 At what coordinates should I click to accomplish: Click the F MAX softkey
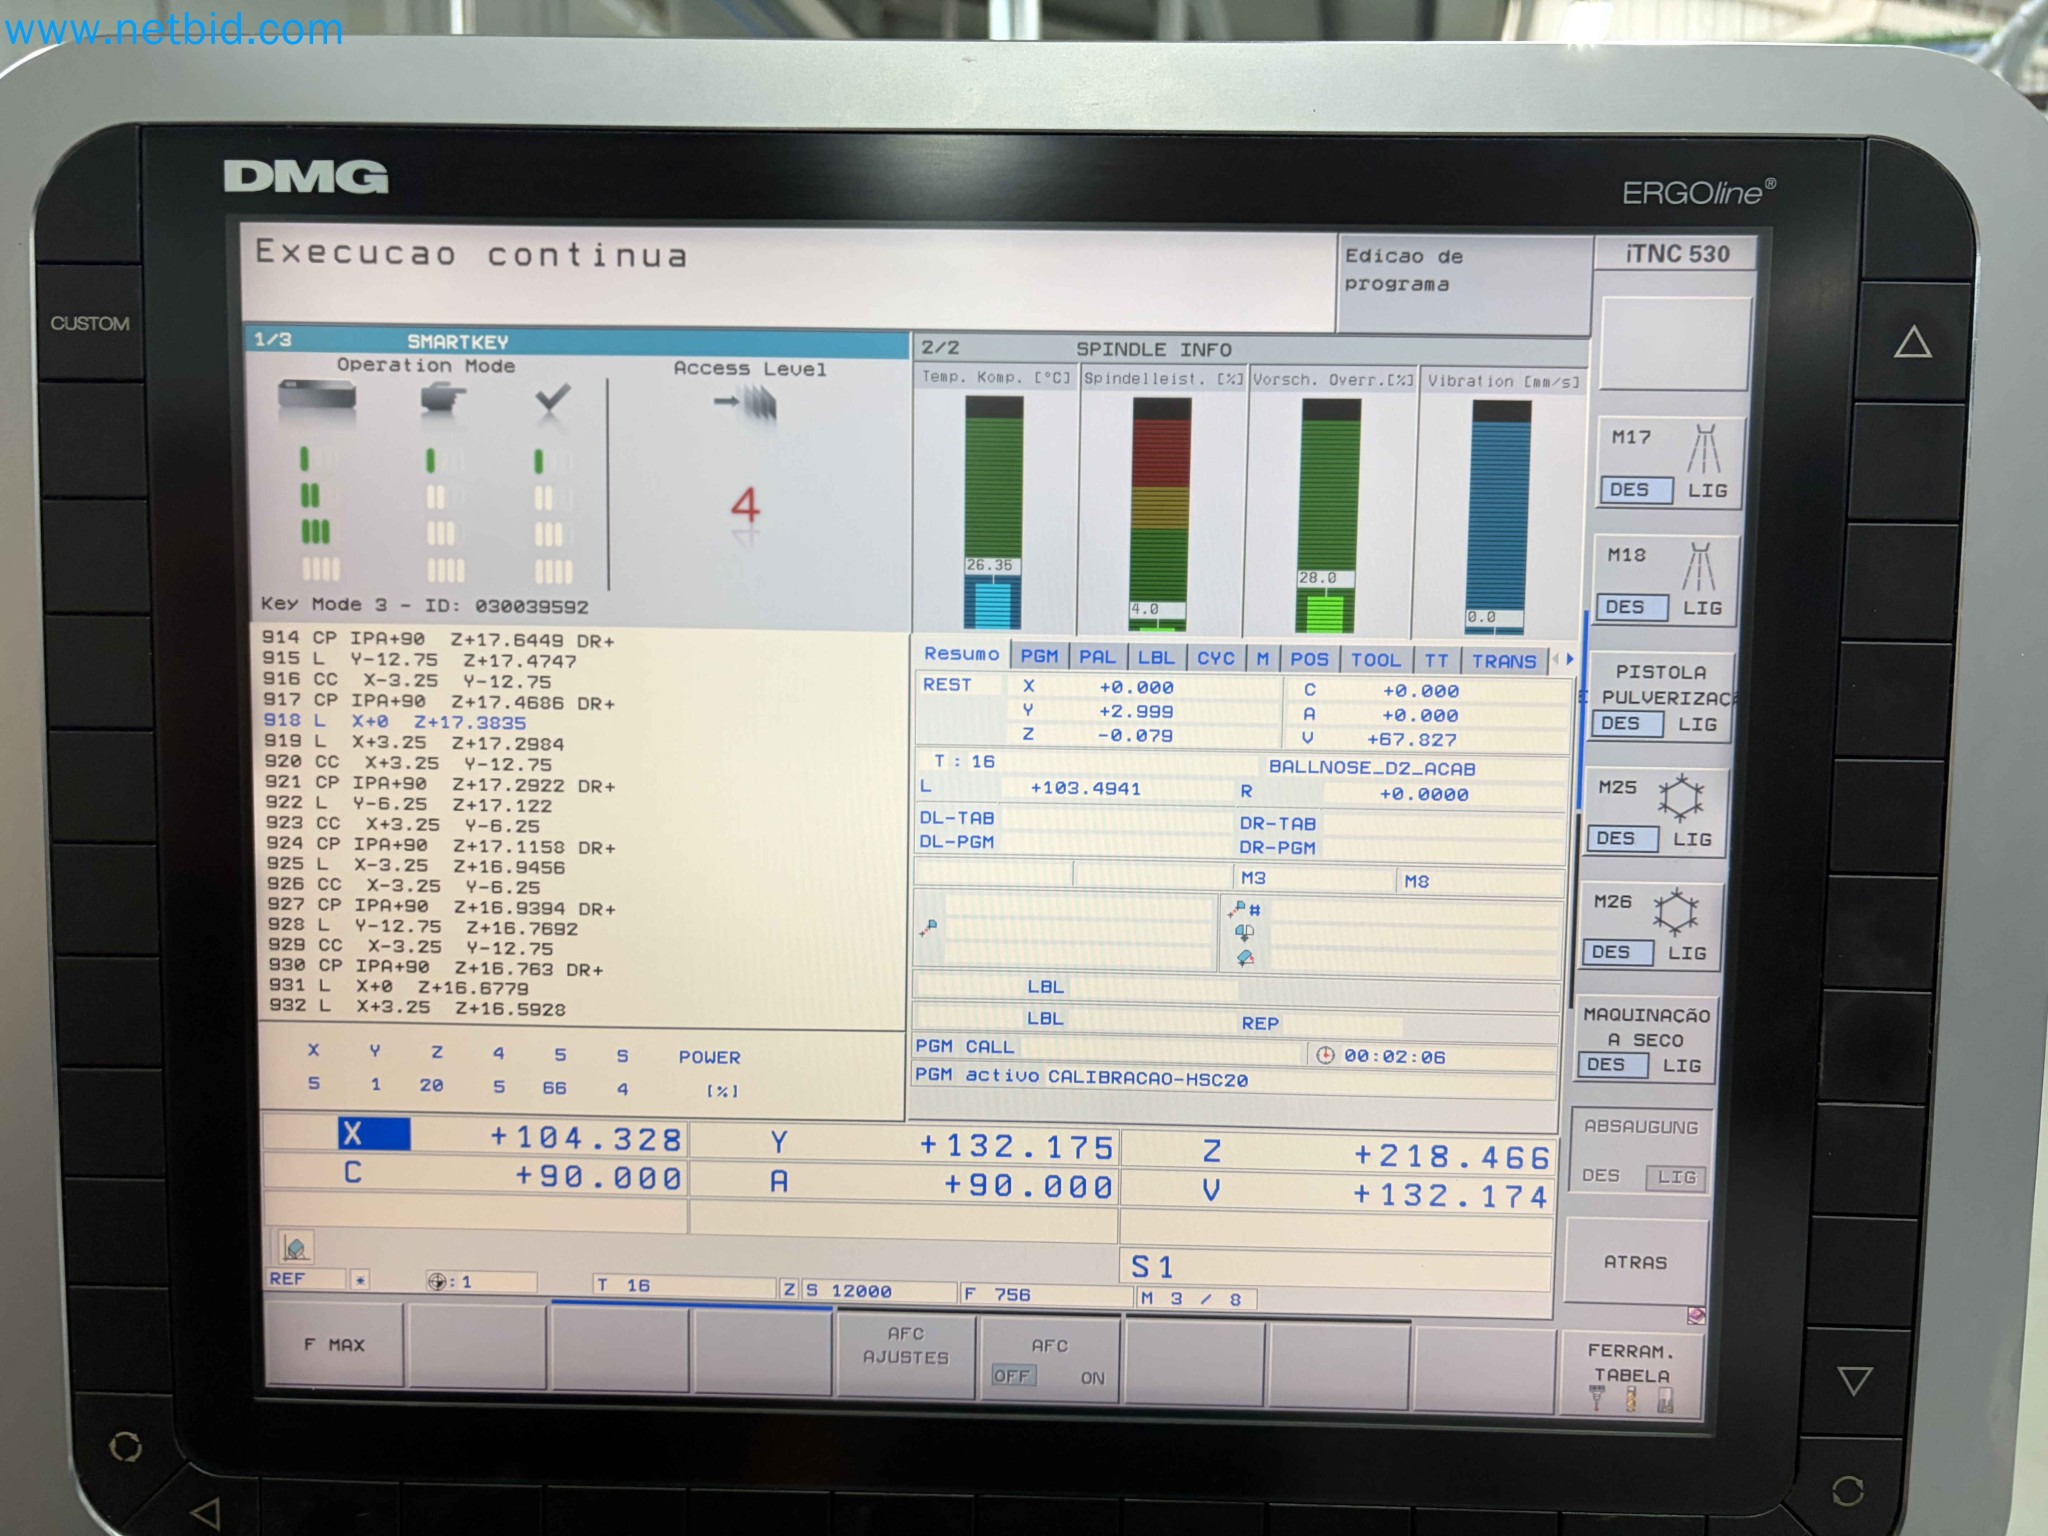click(334, 1345)
